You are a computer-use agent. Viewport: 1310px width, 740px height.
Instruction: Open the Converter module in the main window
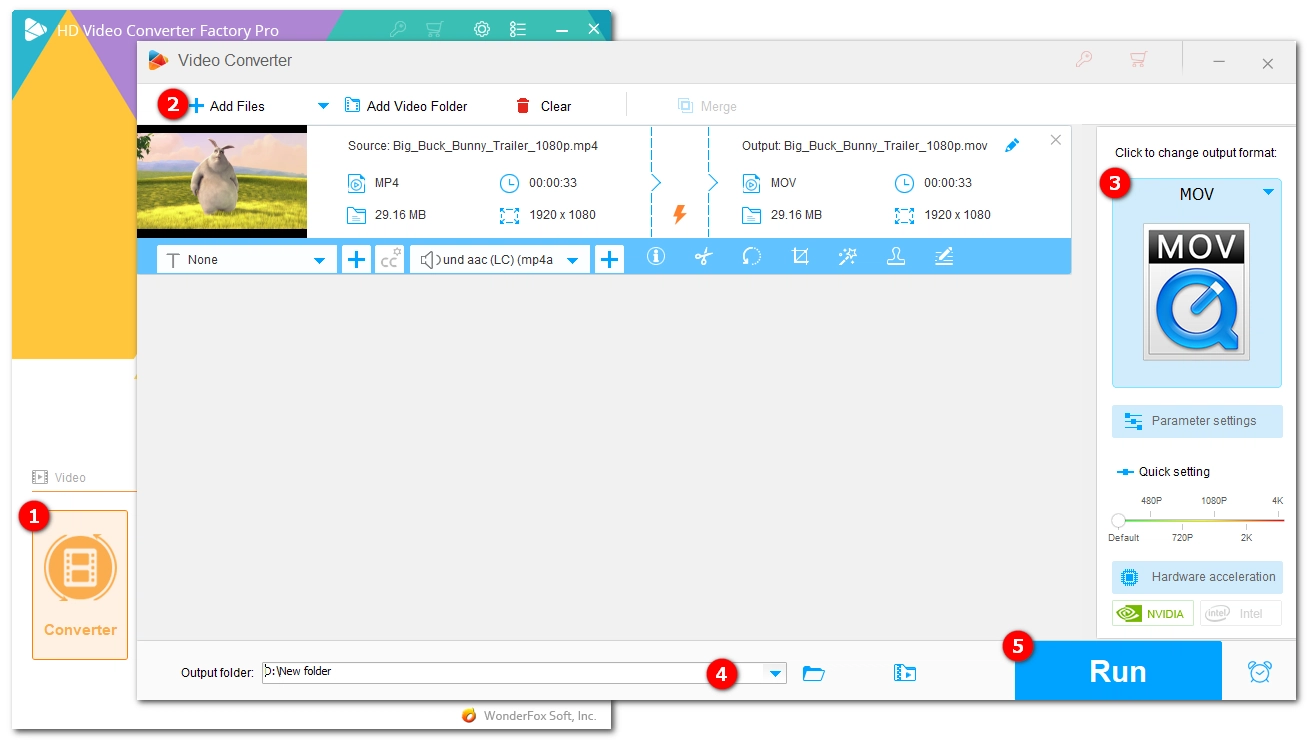80,585
